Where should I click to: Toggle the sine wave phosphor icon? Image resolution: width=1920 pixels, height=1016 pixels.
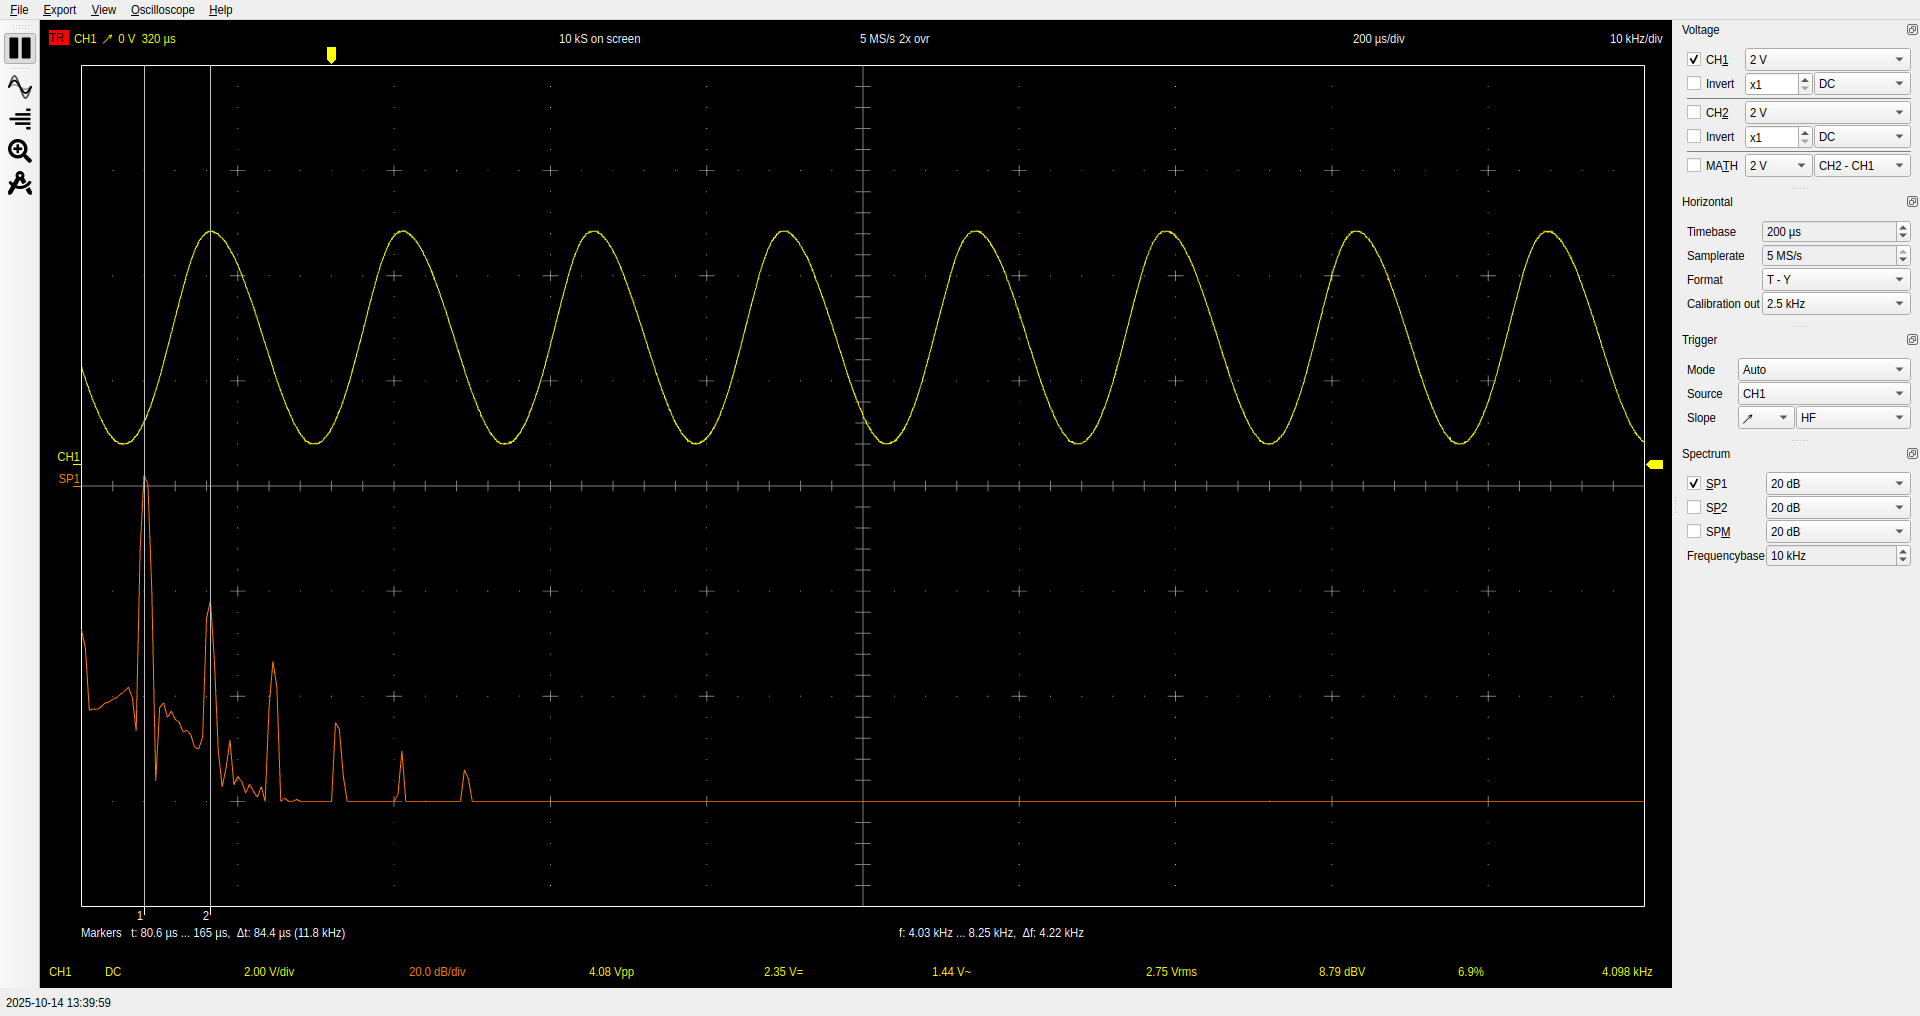click(20, 87)
